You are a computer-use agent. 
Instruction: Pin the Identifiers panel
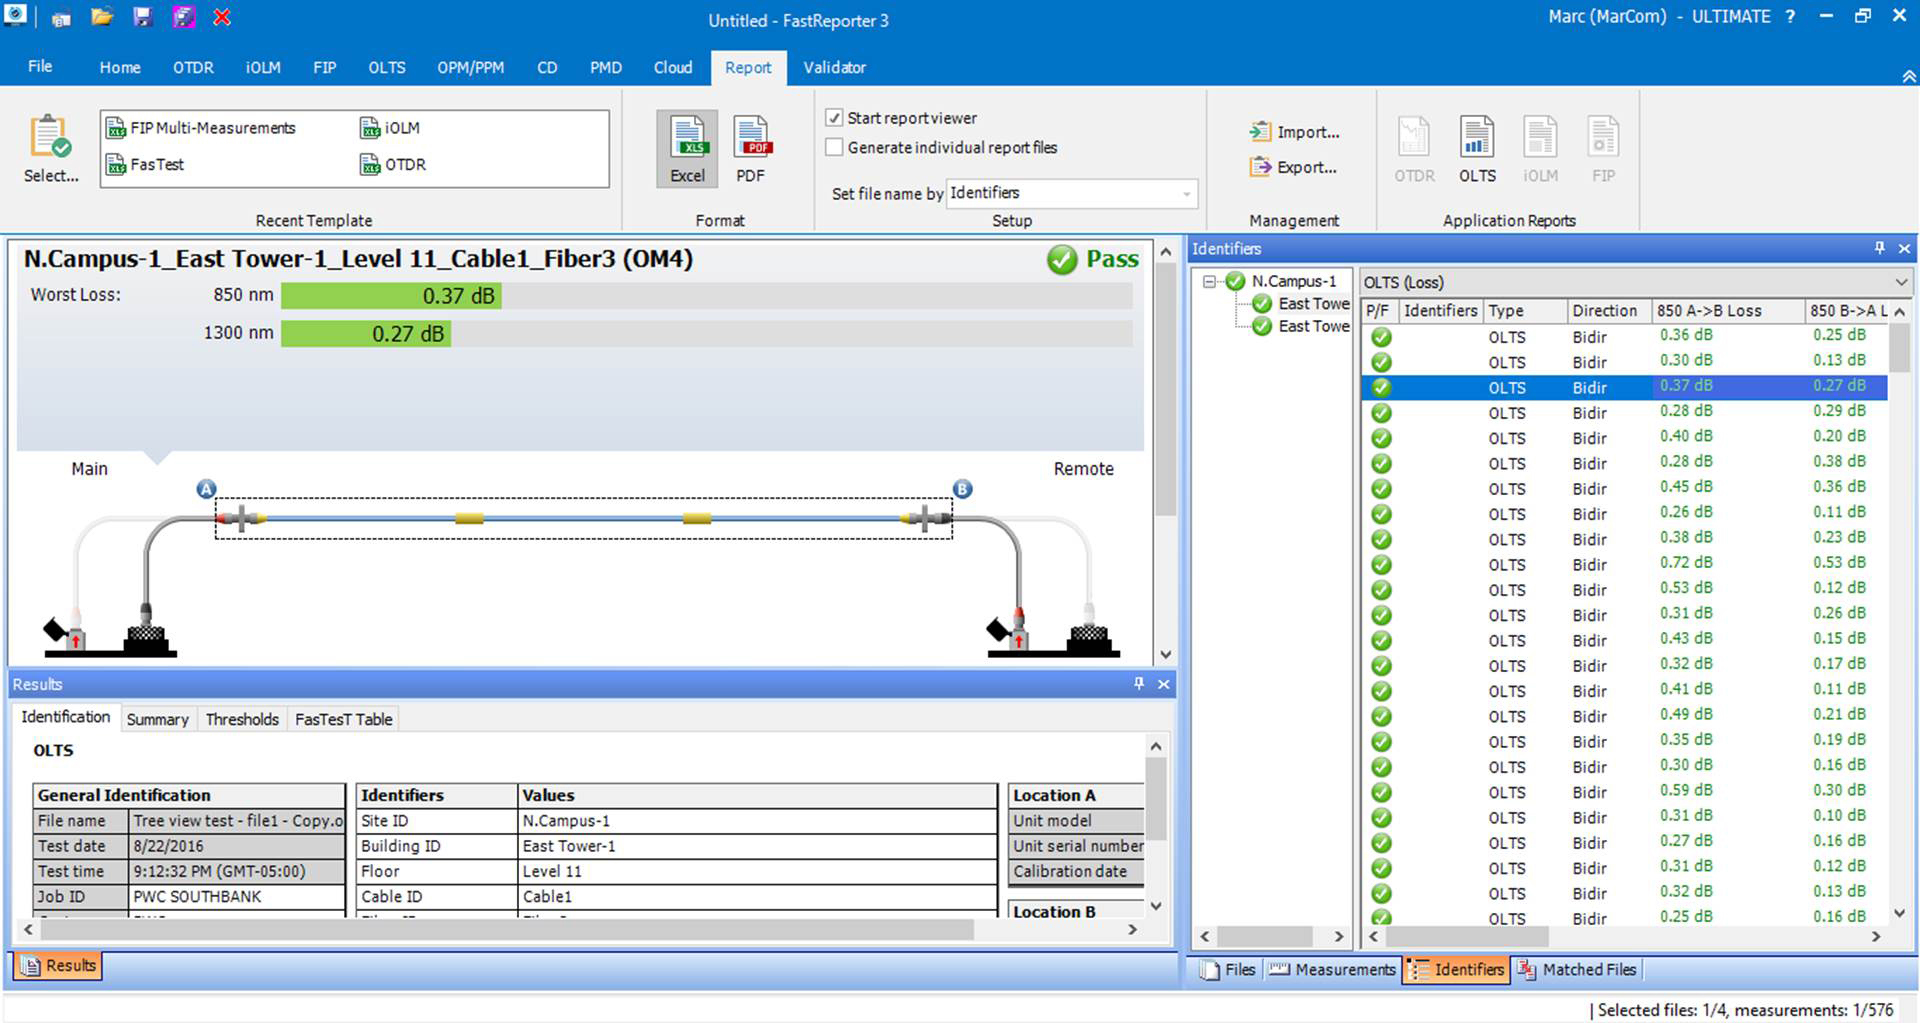pyautogui.click(x=1879, y=248)
